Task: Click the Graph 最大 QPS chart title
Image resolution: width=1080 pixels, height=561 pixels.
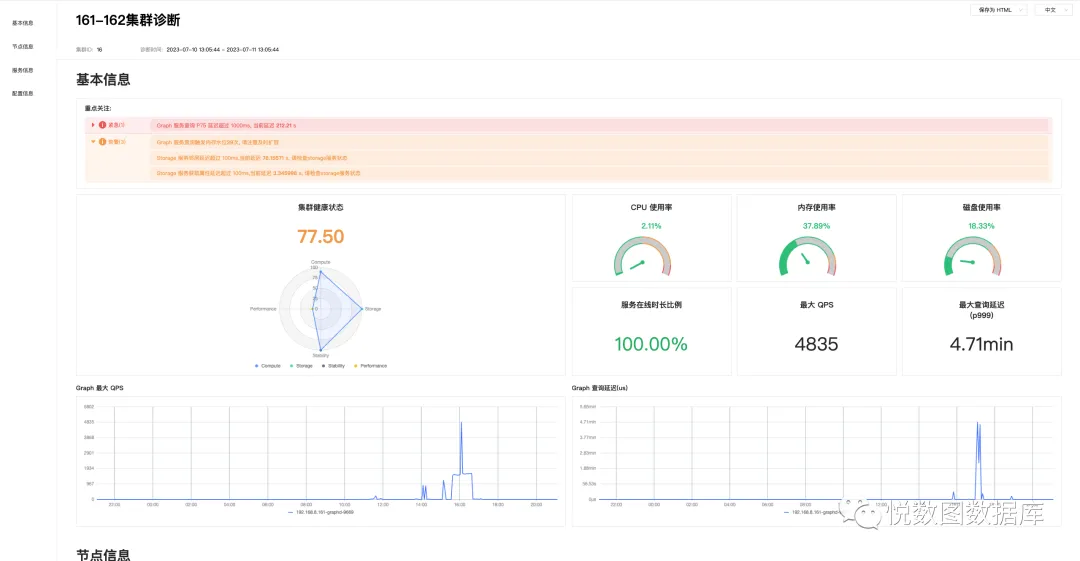Action: pyautogui.click(x=100, y=388)
